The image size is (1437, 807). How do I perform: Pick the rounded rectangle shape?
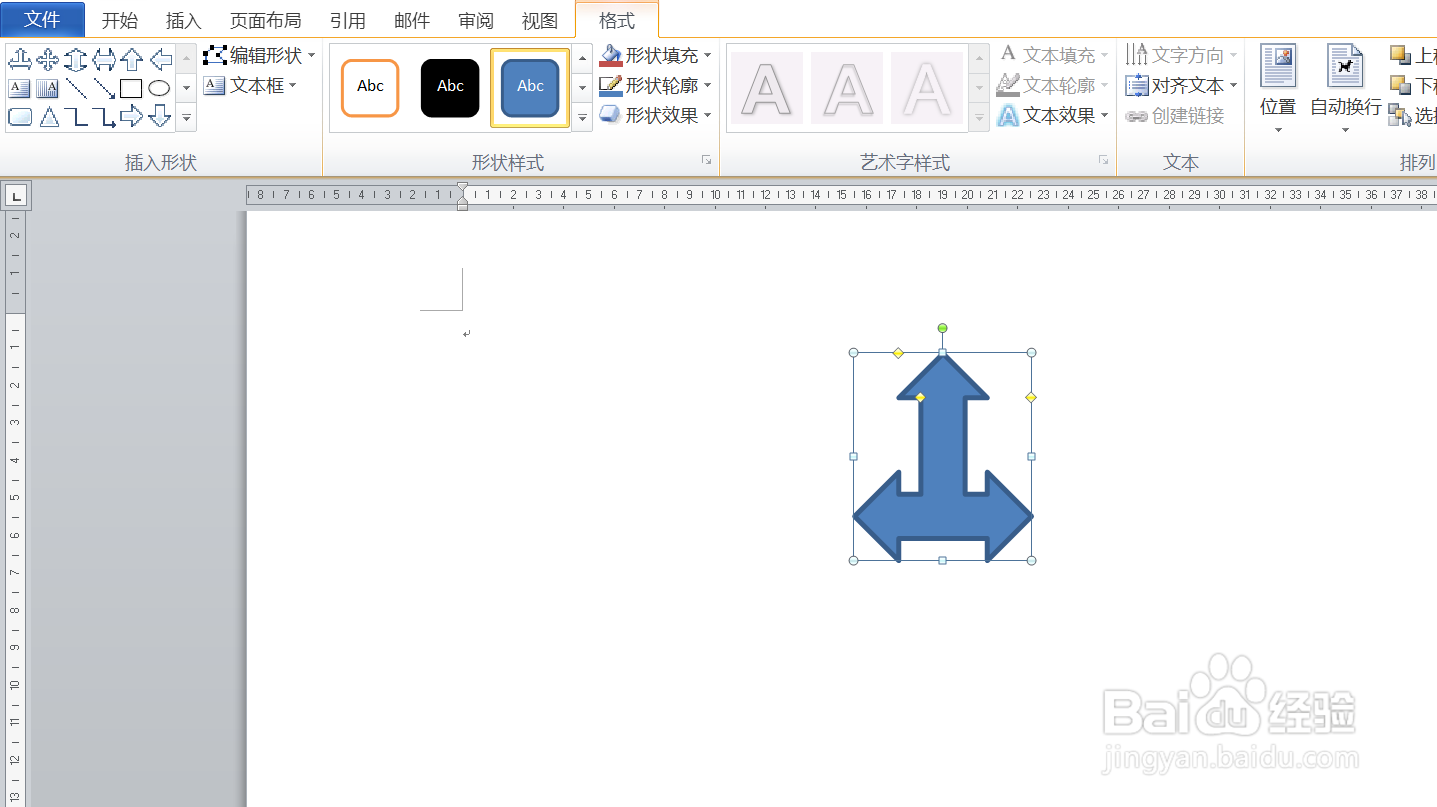[x=19, y=117]
